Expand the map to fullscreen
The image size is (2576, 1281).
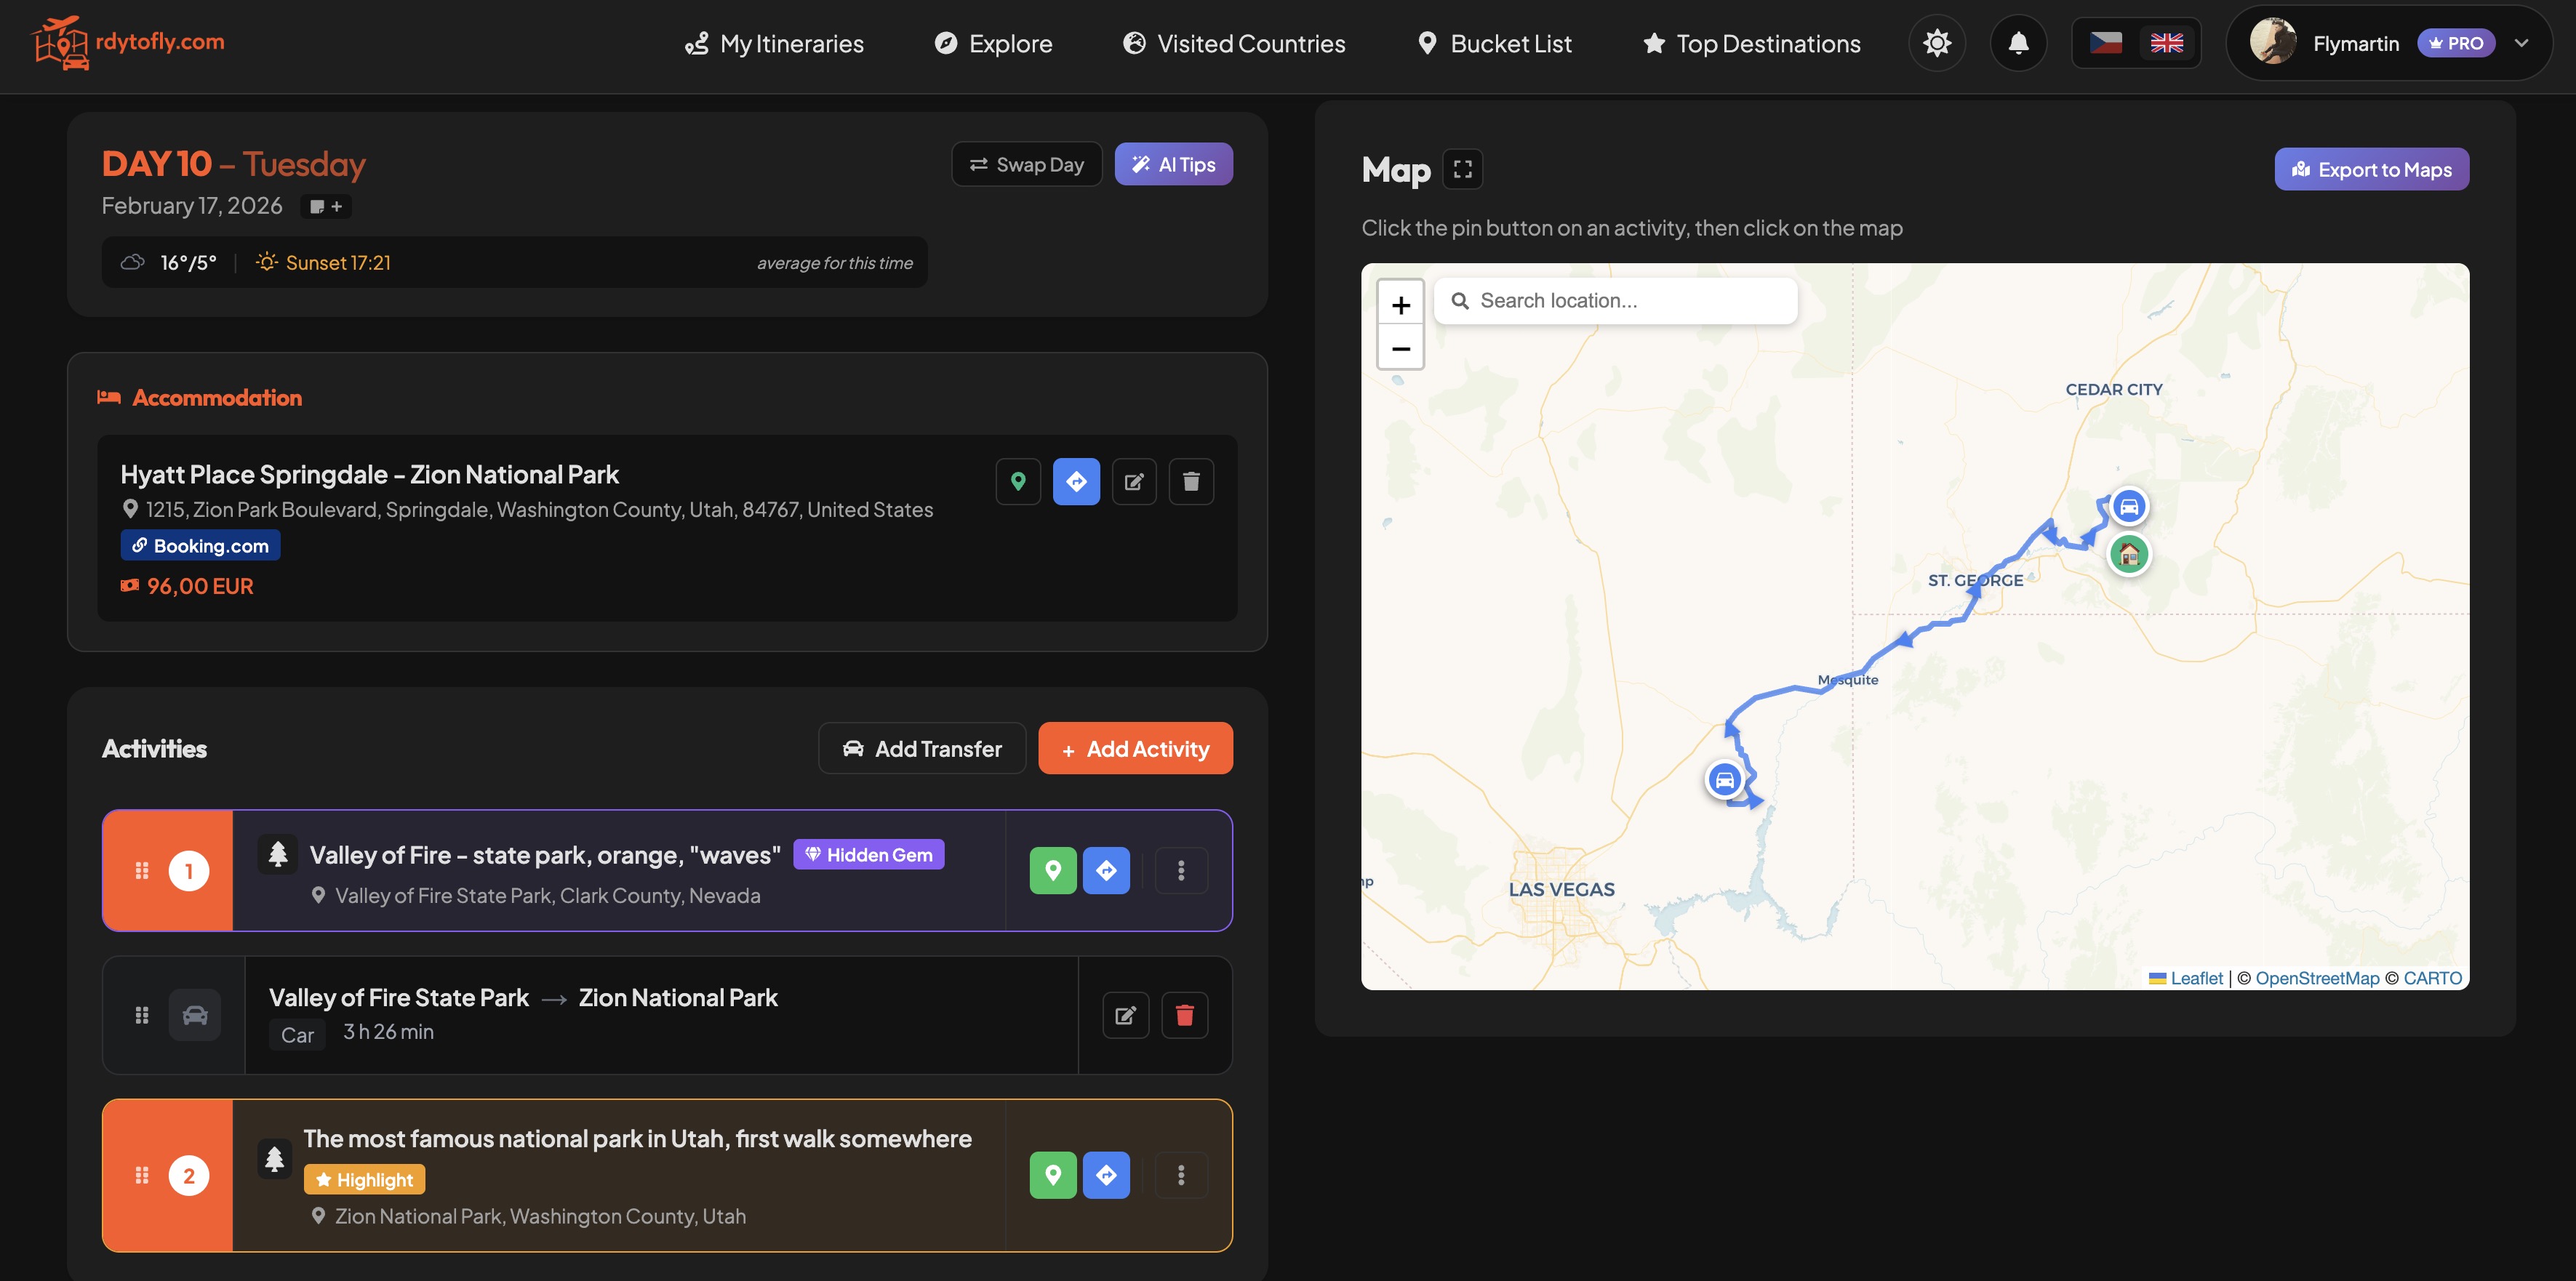1463,169
